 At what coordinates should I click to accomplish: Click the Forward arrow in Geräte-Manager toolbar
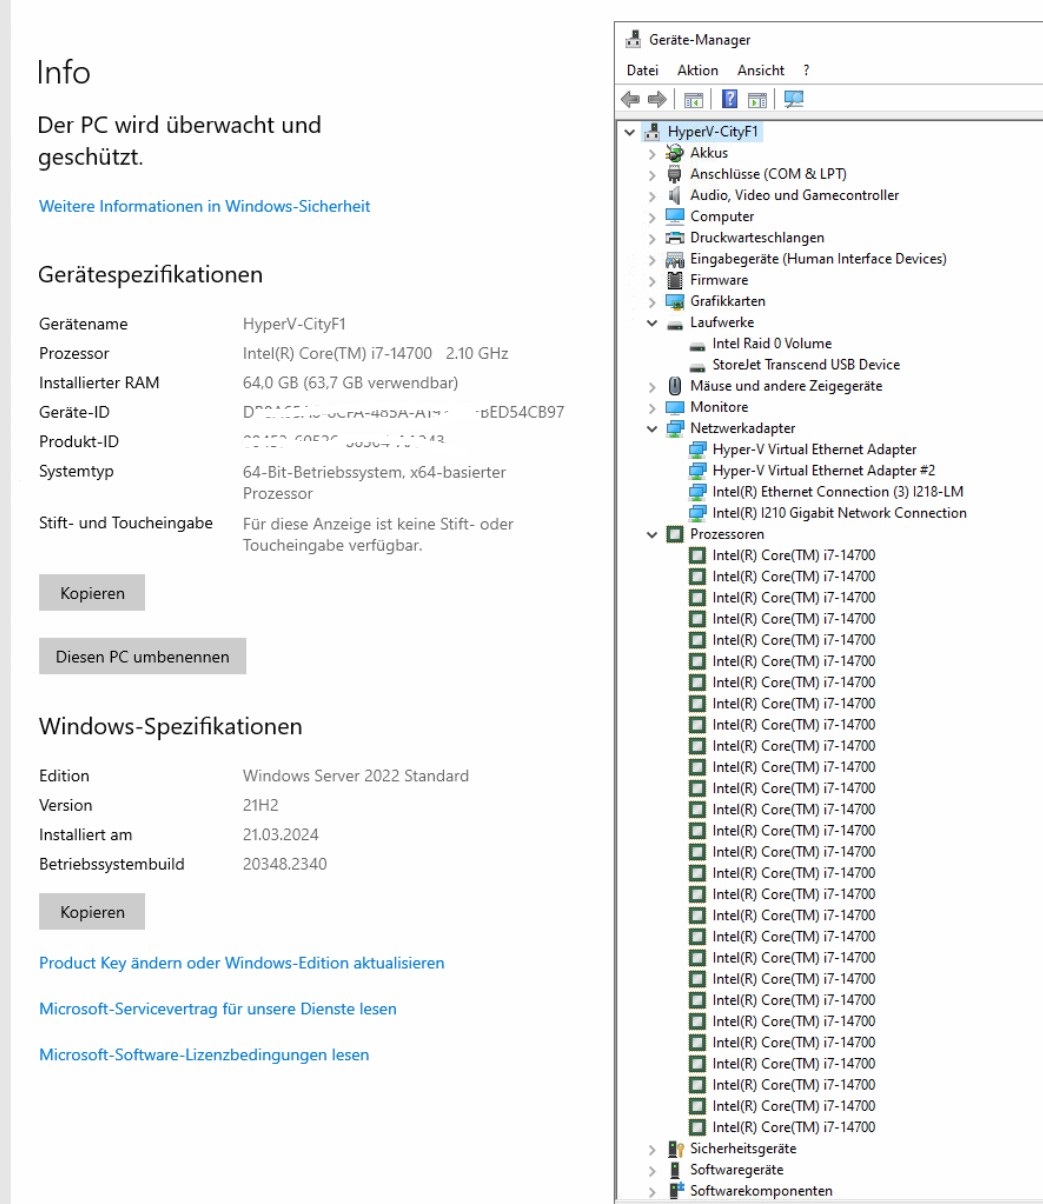pos(657,99)
